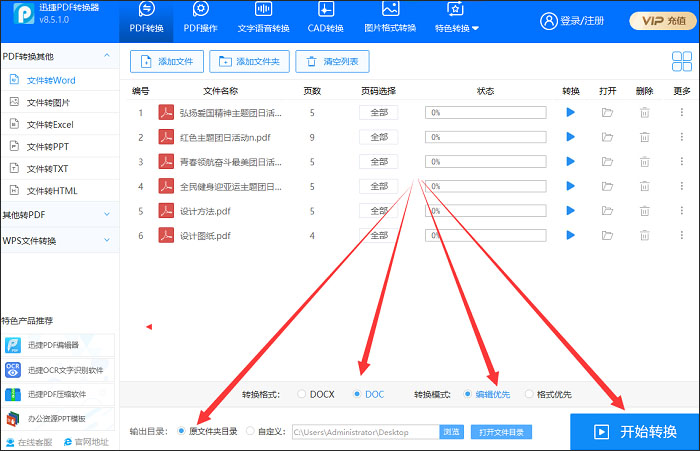Click the 添加文件夹 button
700x451 pixels.
[250, 61]
